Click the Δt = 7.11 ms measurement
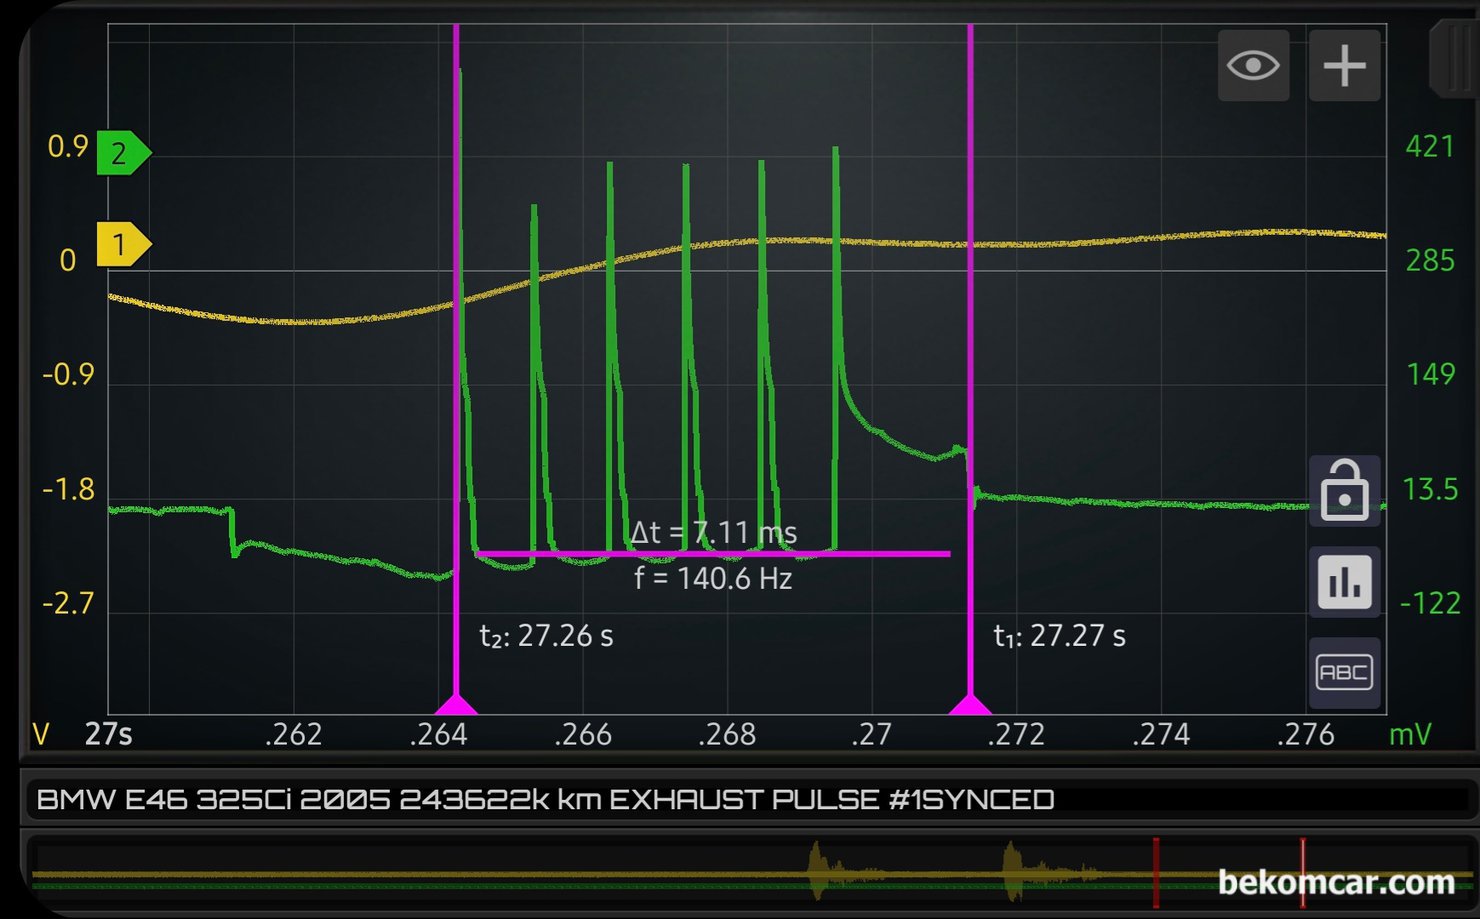 click(x=713, y=532)
